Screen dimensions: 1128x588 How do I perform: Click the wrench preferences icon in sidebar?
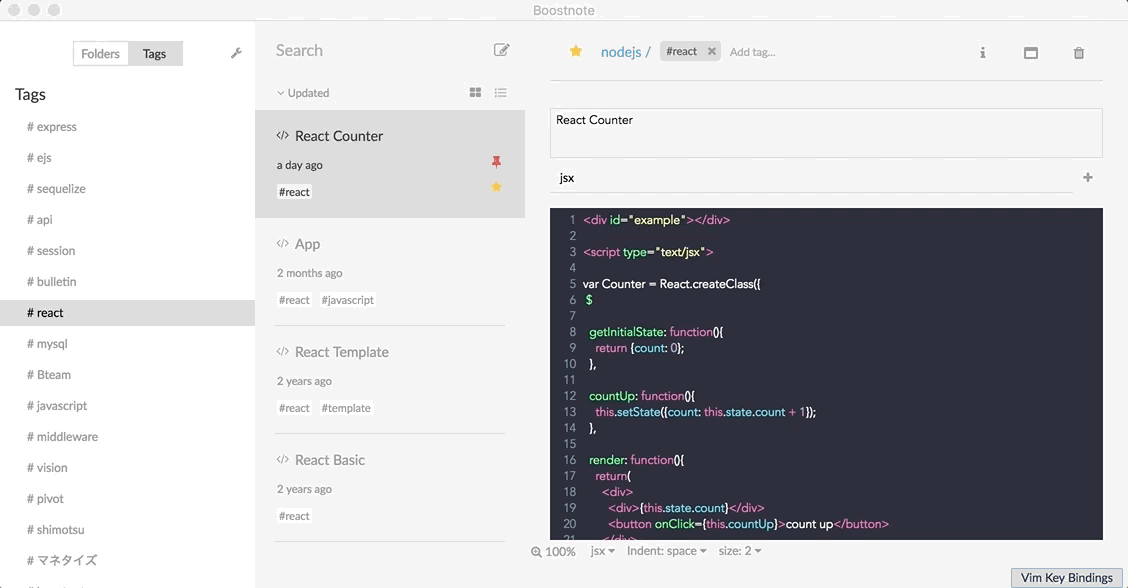tap(236, 53)
